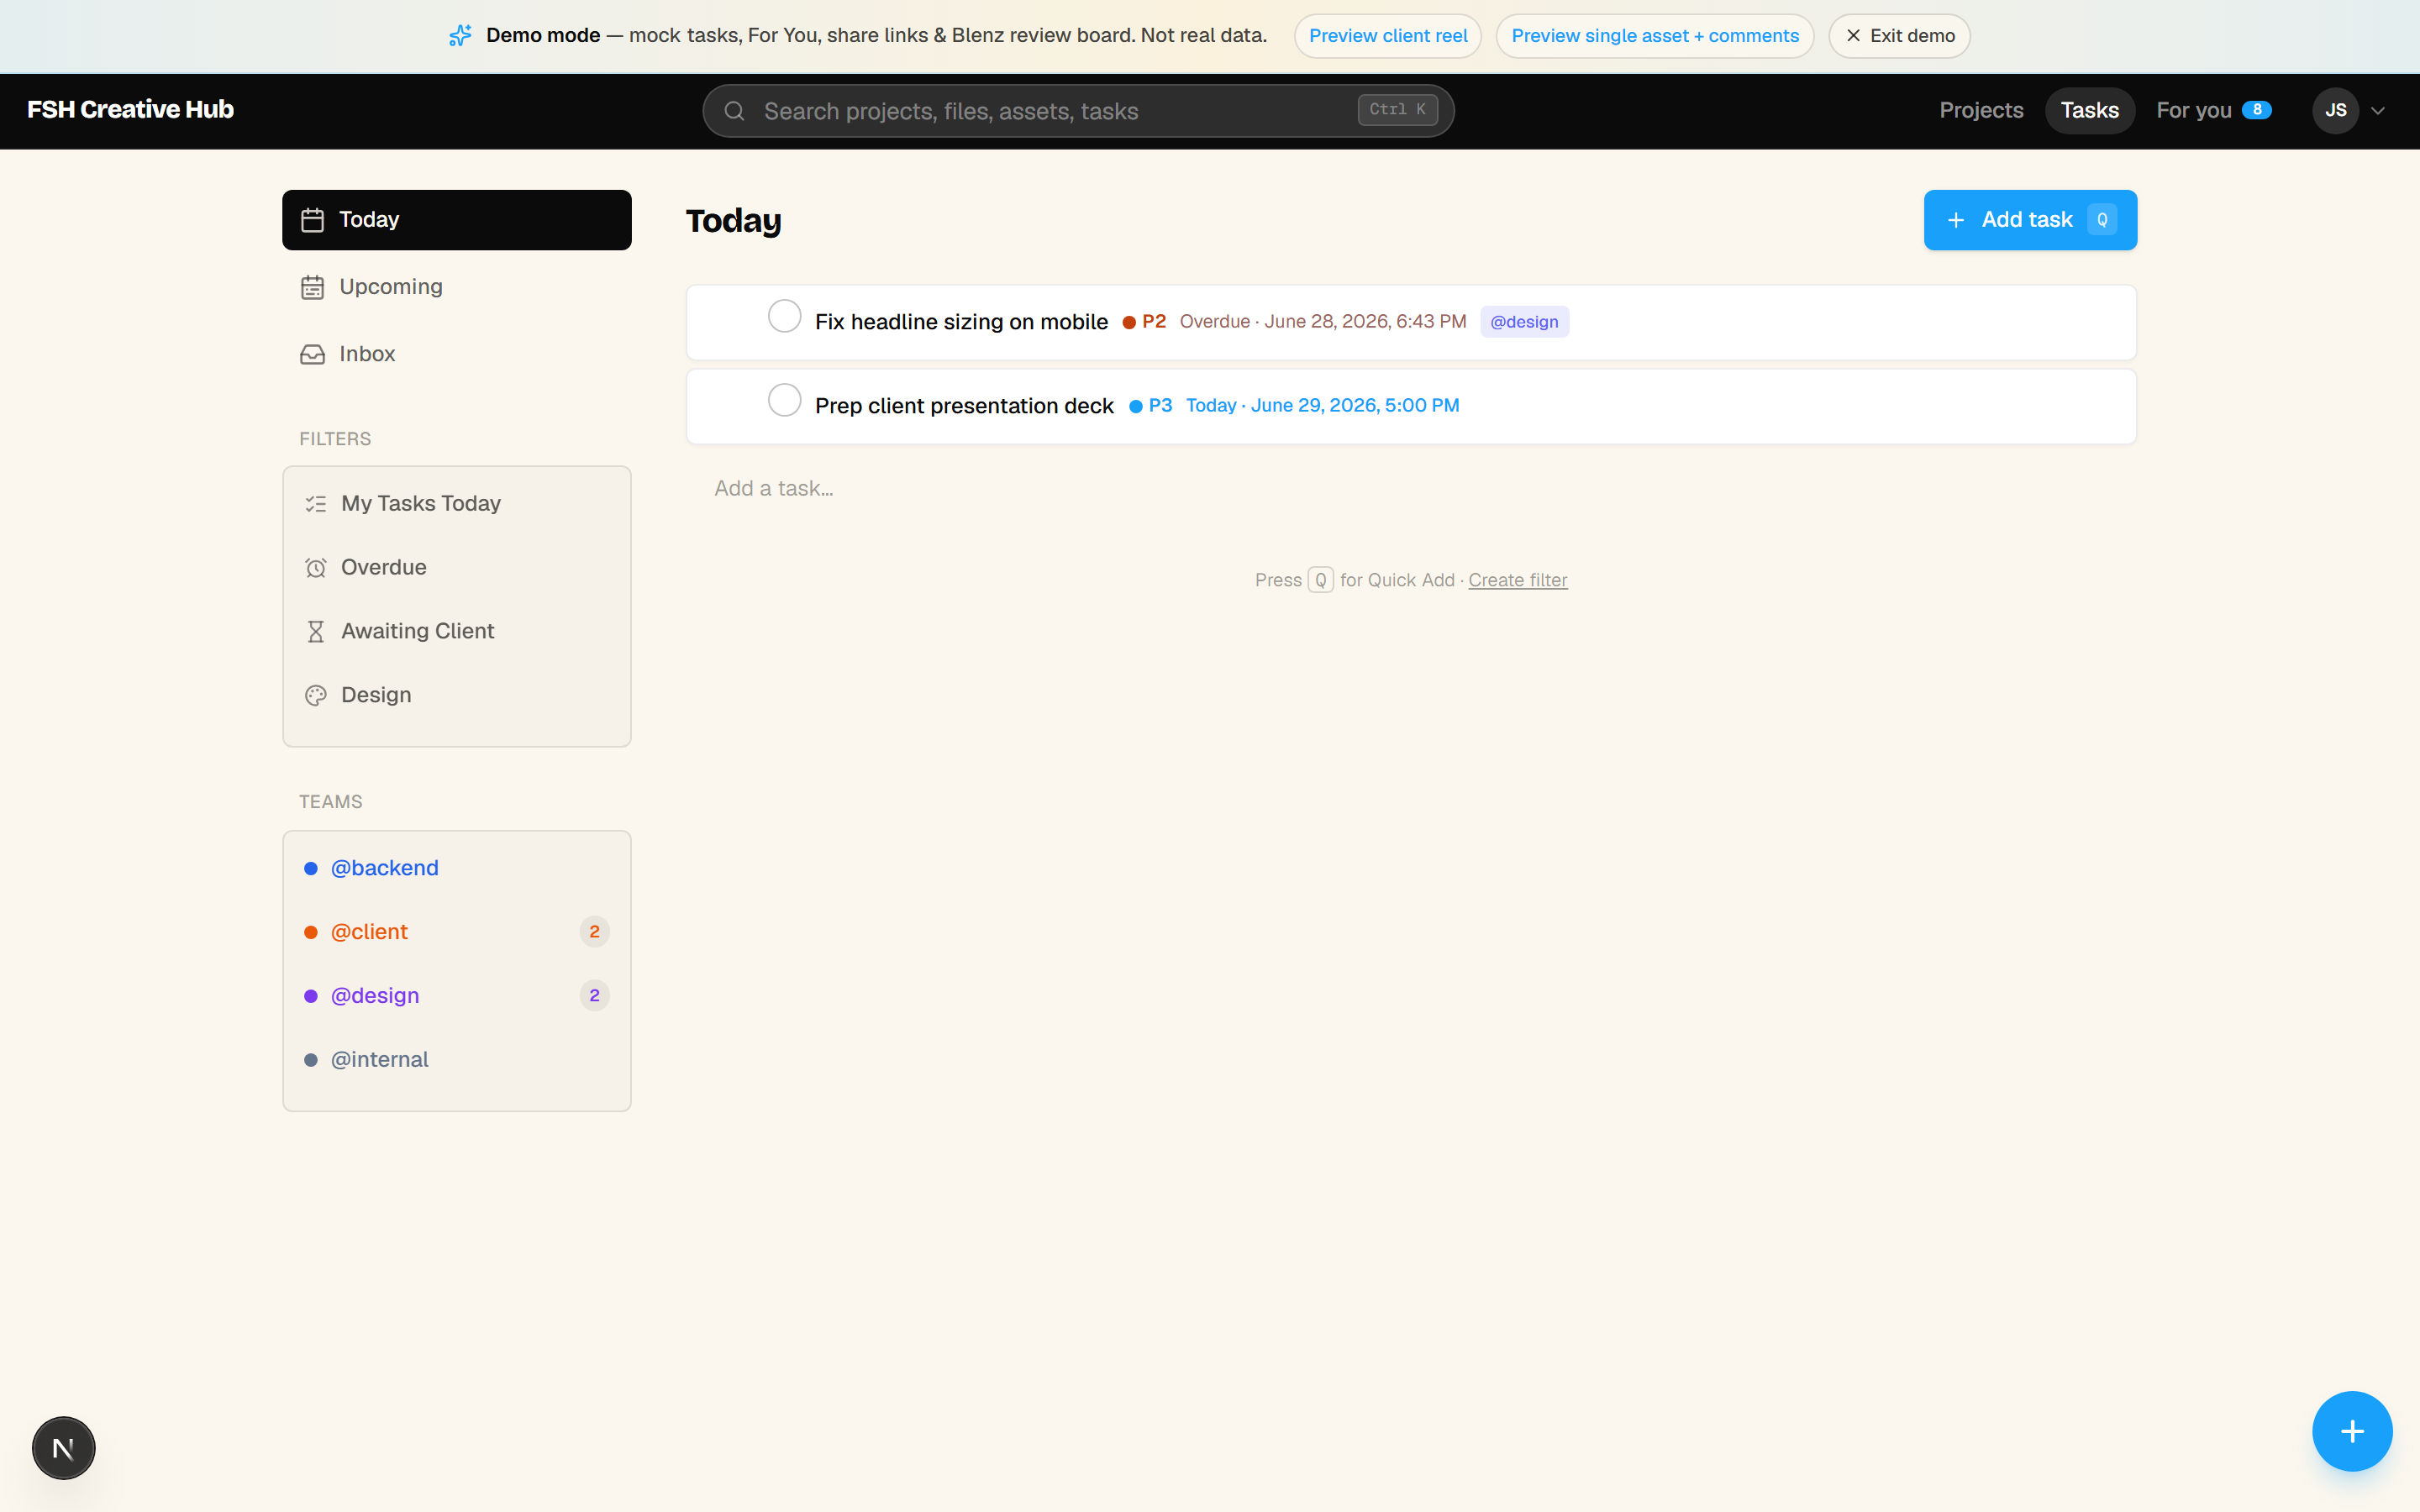The width and height of the screenshot is (2420, 1512).
Task: Click the Ctrl K shortcut badge
Action: click(x=1397, y=110)
